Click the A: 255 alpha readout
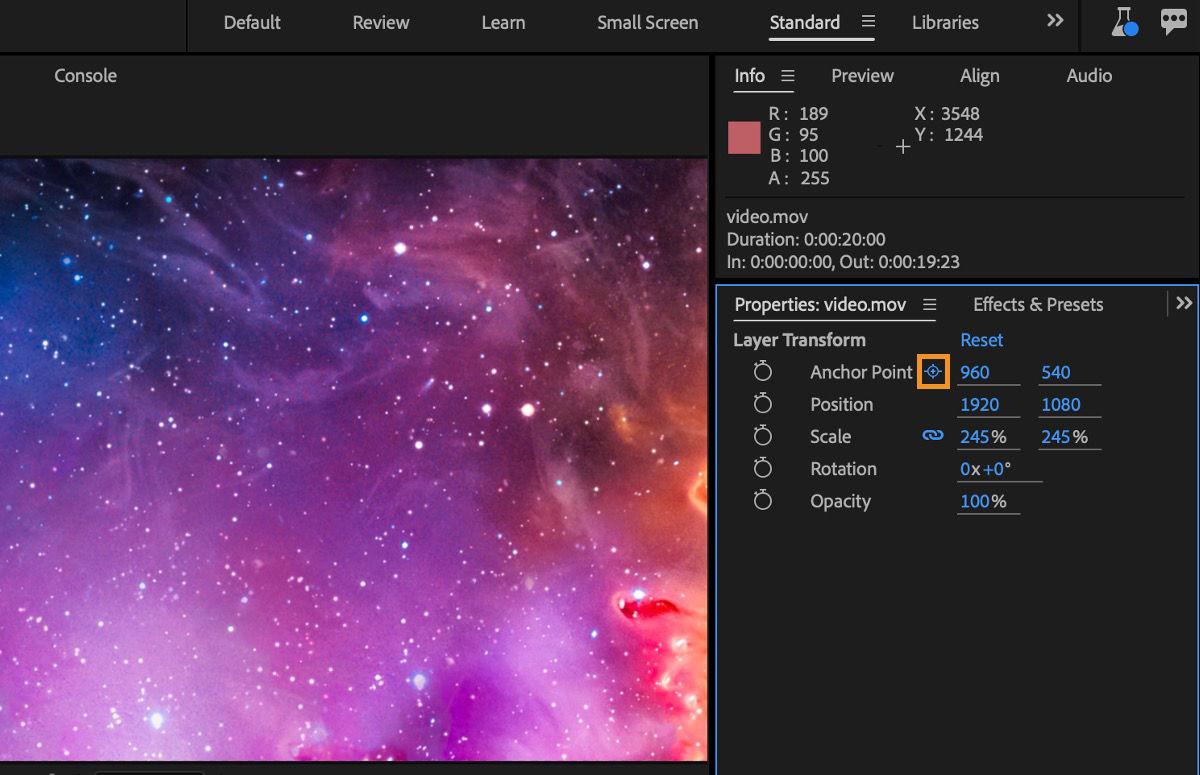Viewport: 1200px width, 775px height. (x=799, y=178)
